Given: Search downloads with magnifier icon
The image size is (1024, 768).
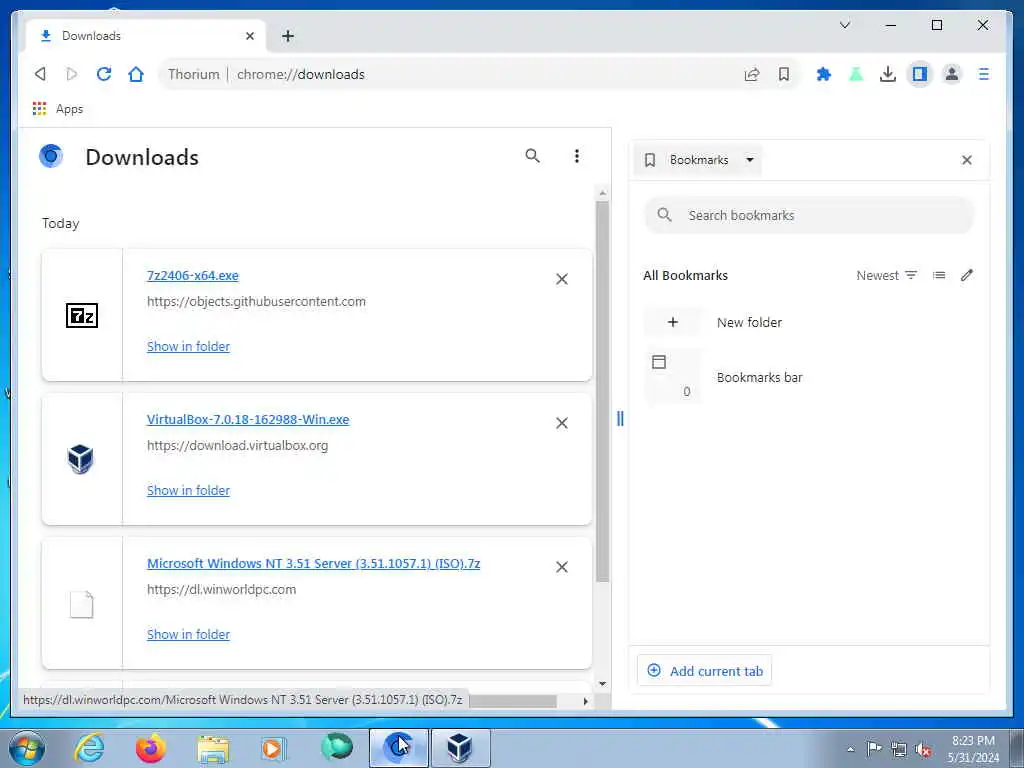Looking at the screenshot, I should click(x=532, y=156).
